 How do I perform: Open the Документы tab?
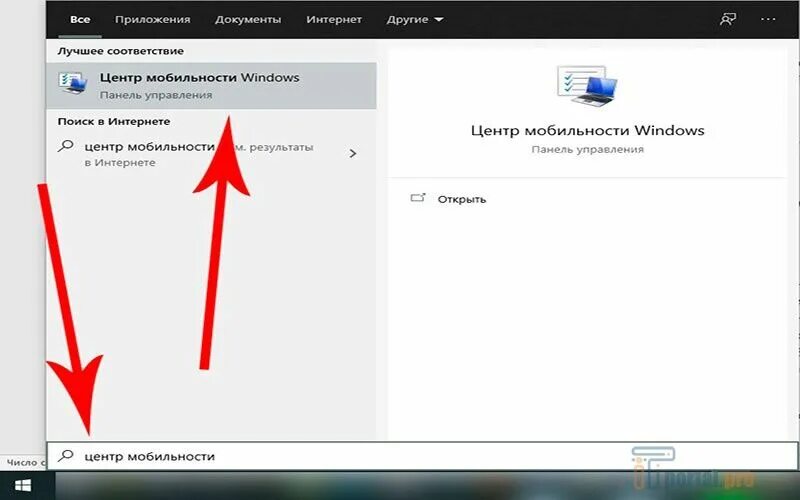coord(248,19)
